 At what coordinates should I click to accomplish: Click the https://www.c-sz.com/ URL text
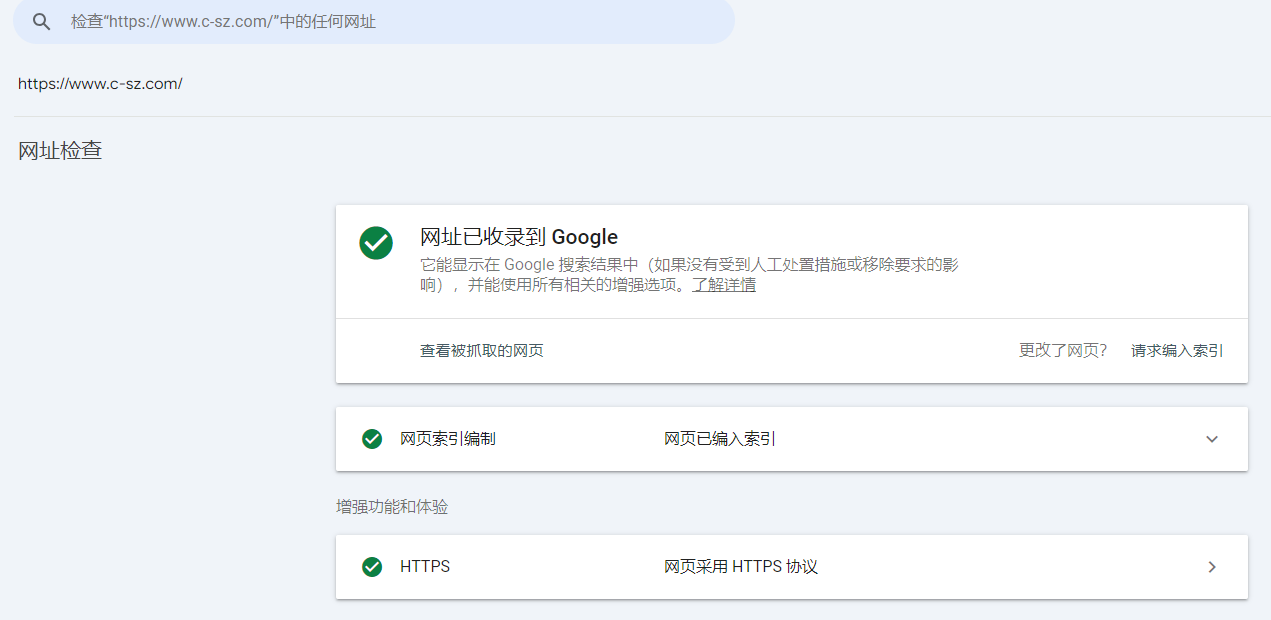[x=100, y=84]
